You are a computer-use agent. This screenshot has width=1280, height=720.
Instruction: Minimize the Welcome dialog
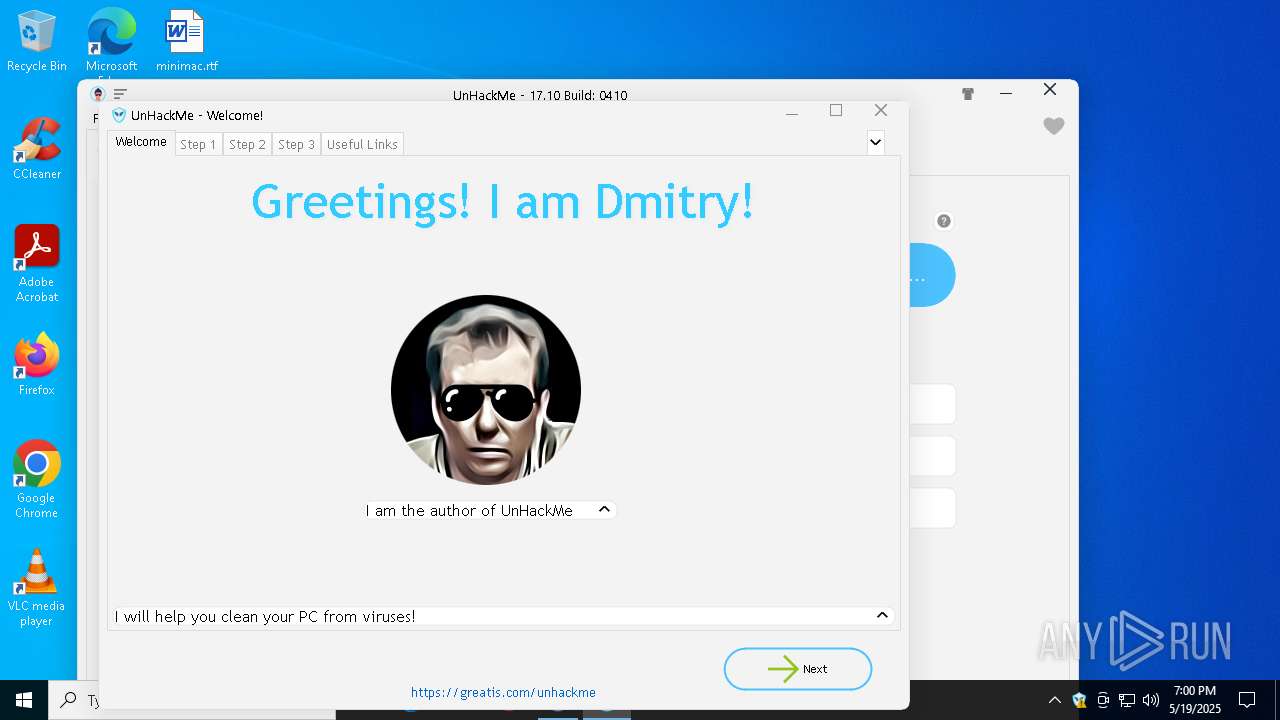[792, 114]
